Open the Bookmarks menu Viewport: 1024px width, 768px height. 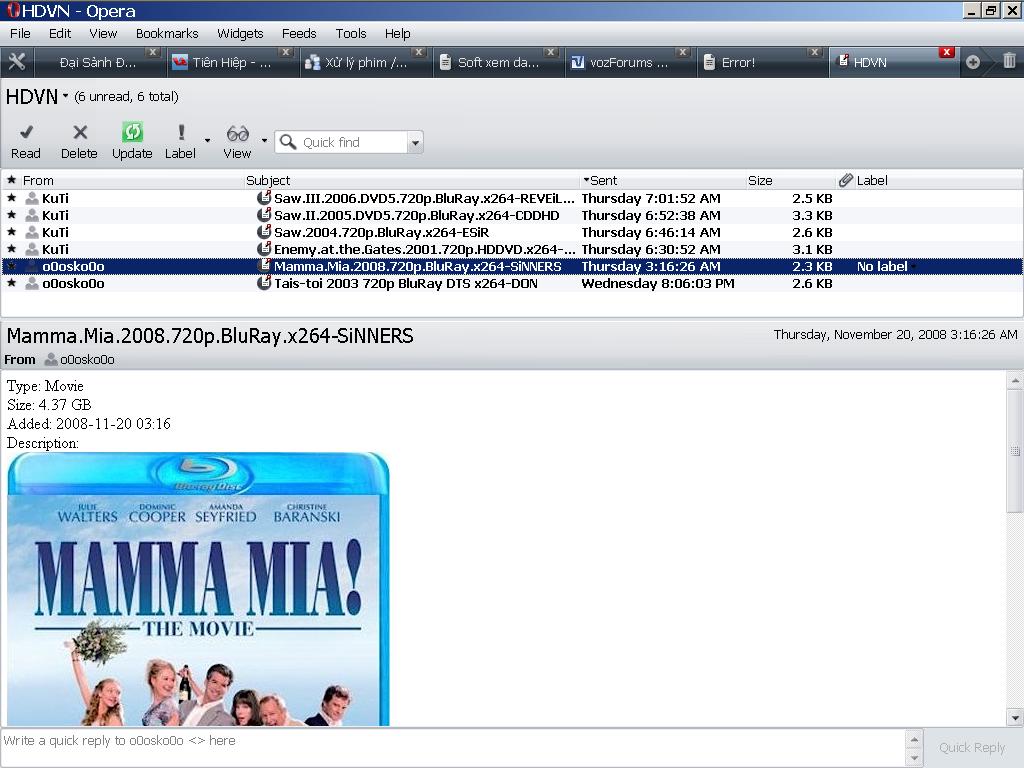tap(167, 33)
